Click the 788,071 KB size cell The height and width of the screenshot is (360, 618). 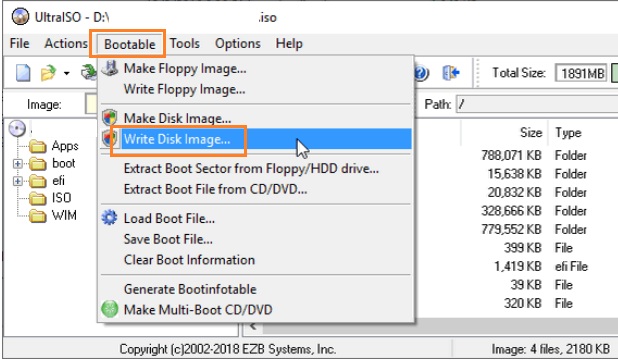[x=511, y=155]
